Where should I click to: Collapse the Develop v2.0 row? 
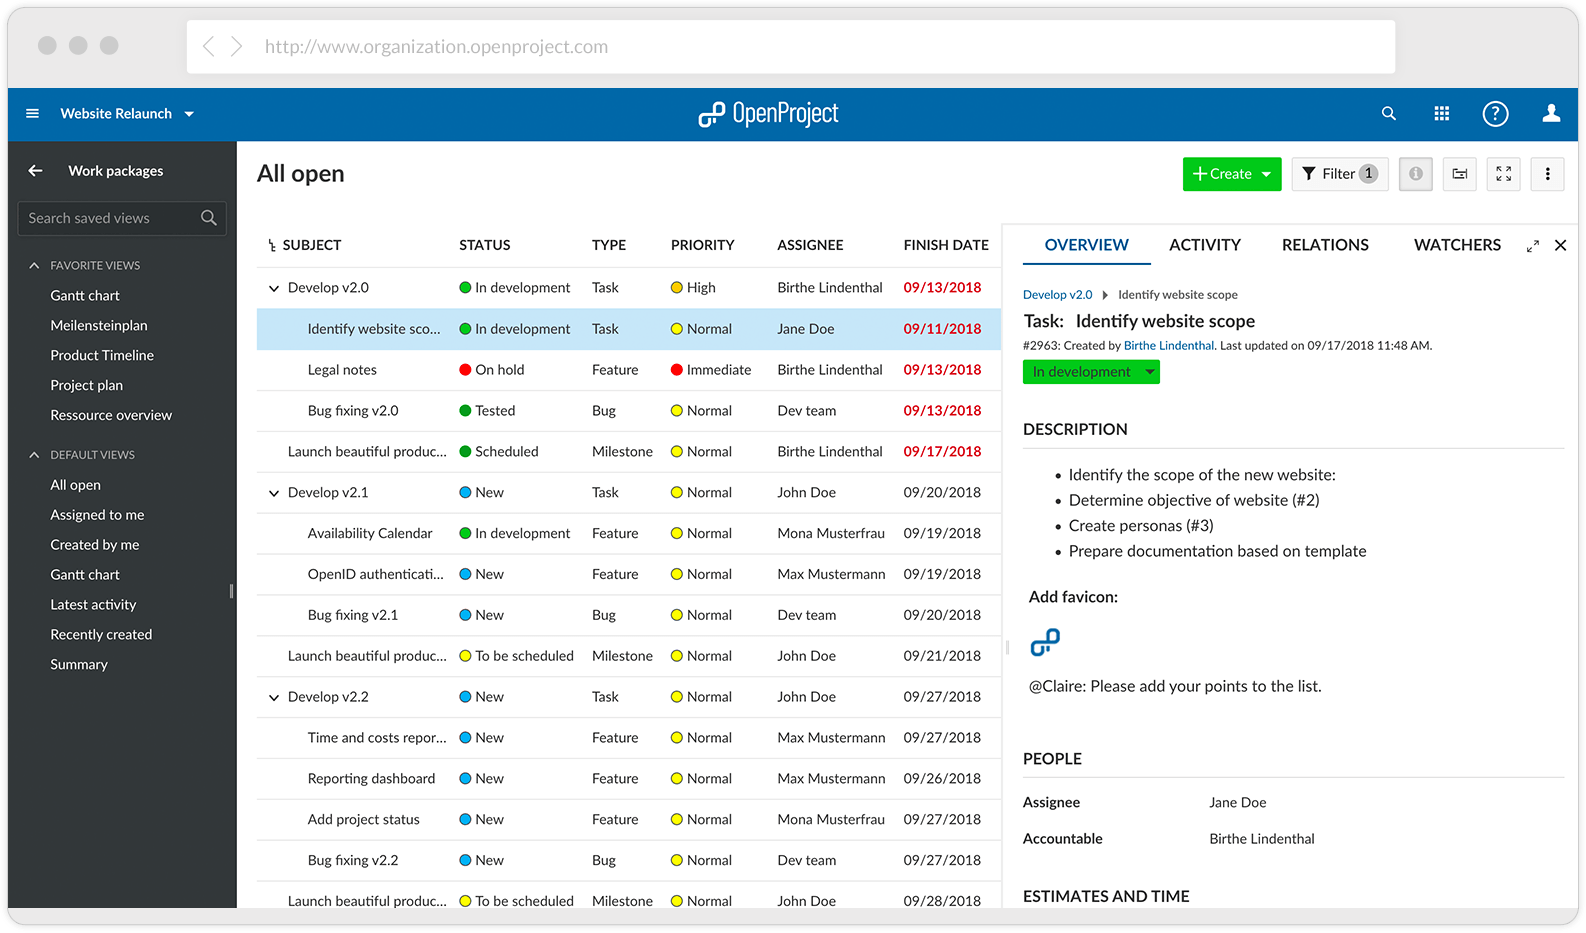coord(273,288)
